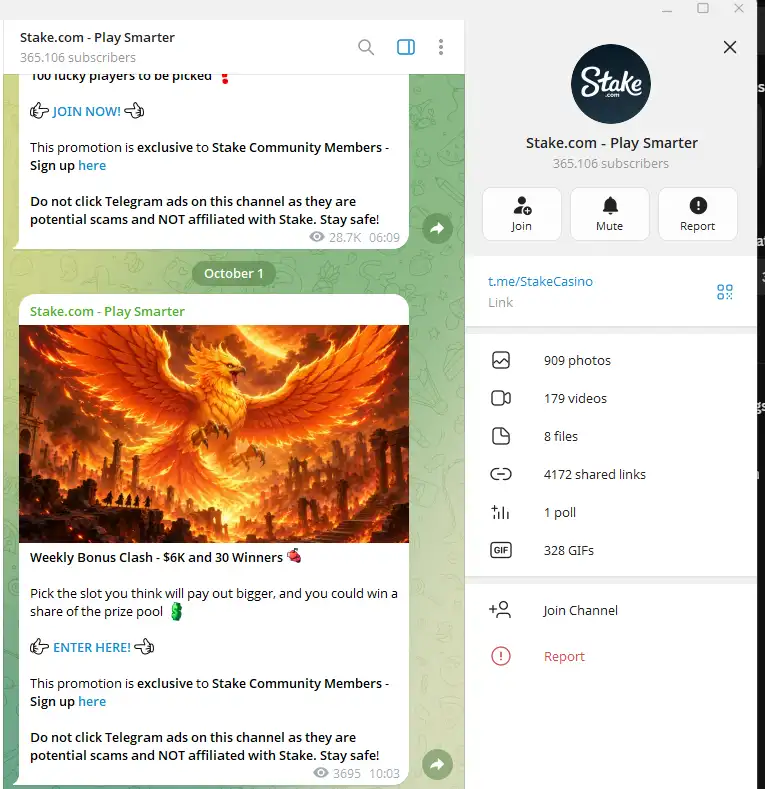The image size is (765, 789).
Task: Click the red Report entry at panel bottom
Action: [x=610, y=656]
